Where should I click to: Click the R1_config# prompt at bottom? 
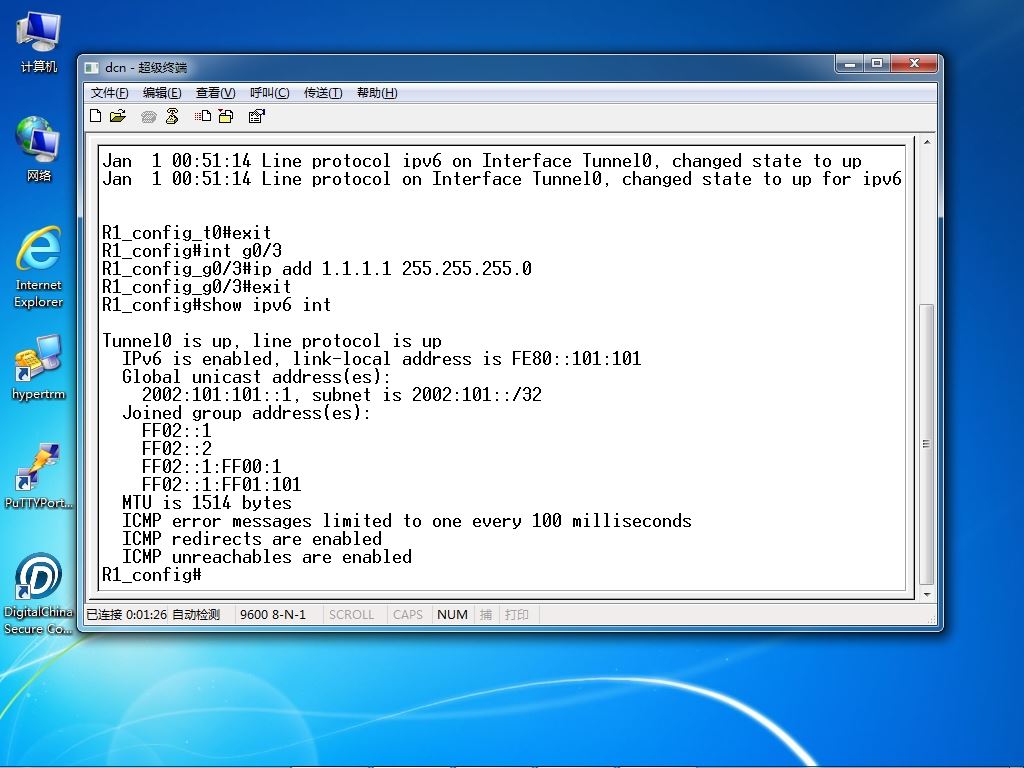(152, 575)
